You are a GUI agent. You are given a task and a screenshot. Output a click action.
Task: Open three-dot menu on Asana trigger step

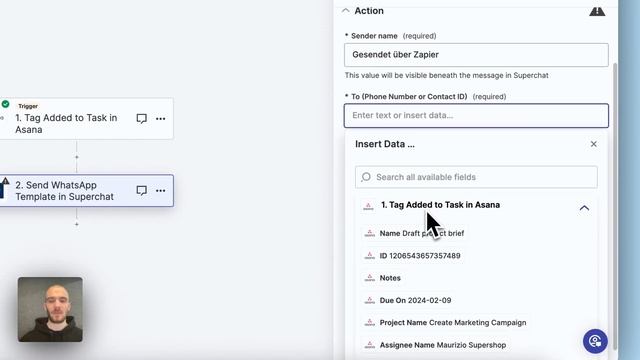160,119
